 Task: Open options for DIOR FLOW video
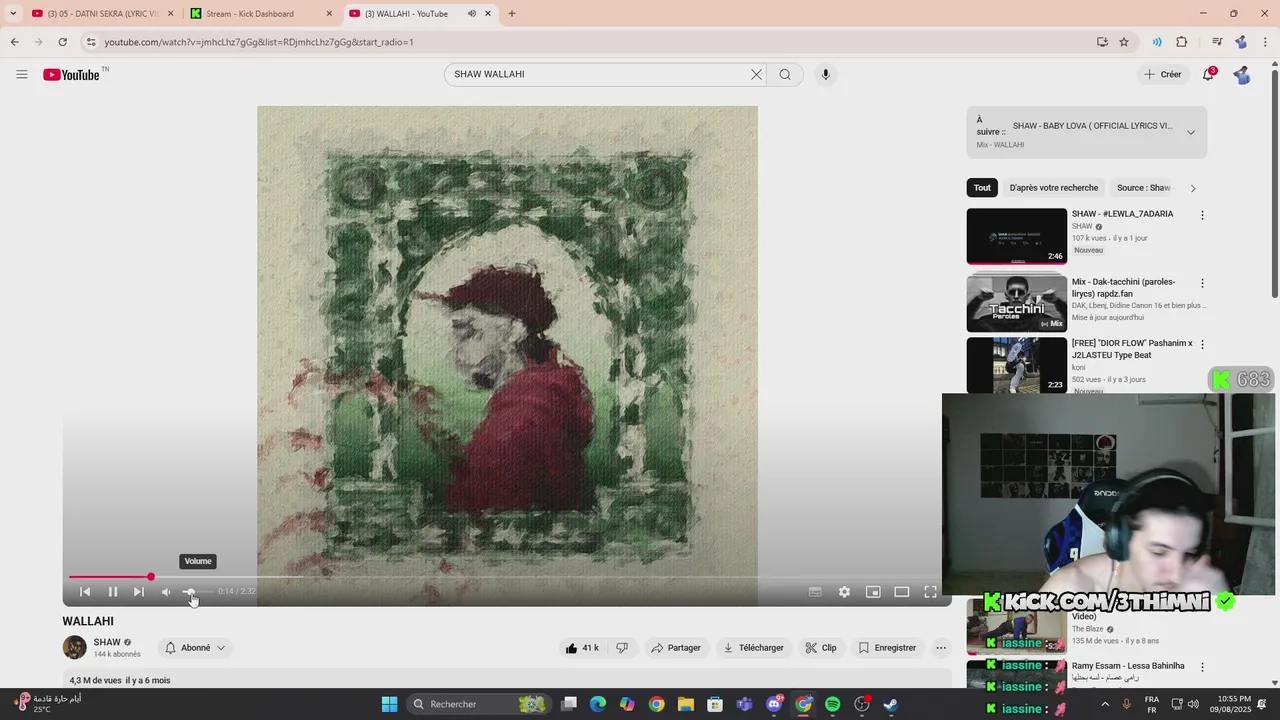1202,345
